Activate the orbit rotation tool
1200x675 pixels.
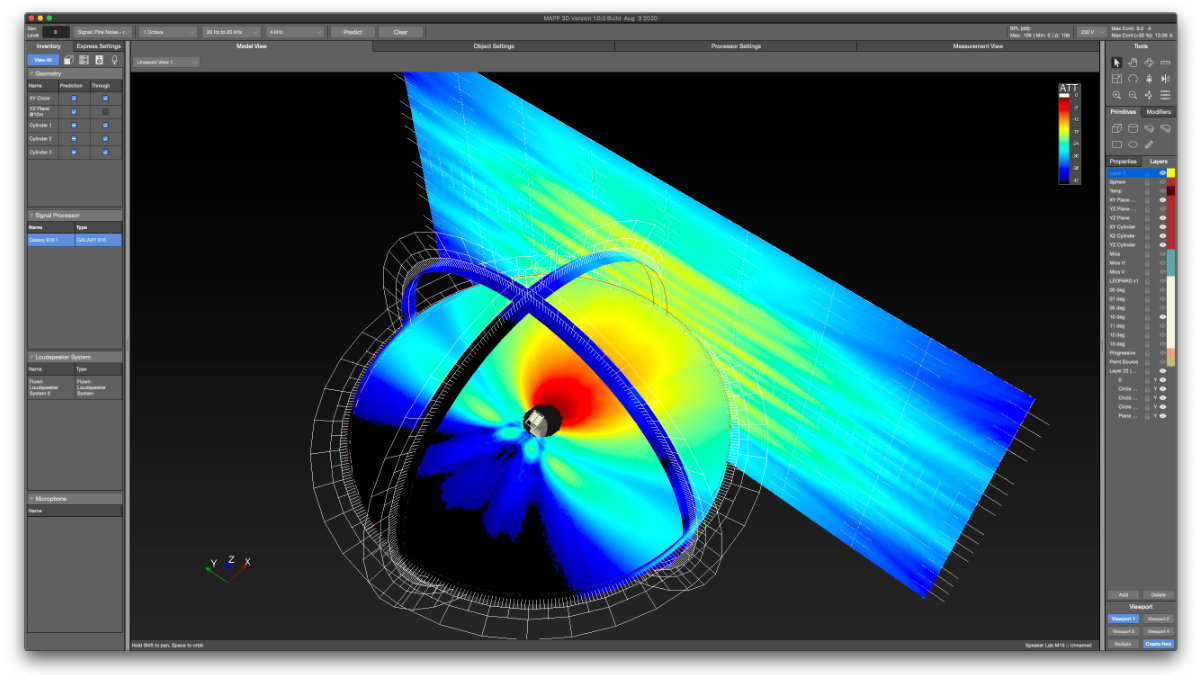tap(1148, 62)
